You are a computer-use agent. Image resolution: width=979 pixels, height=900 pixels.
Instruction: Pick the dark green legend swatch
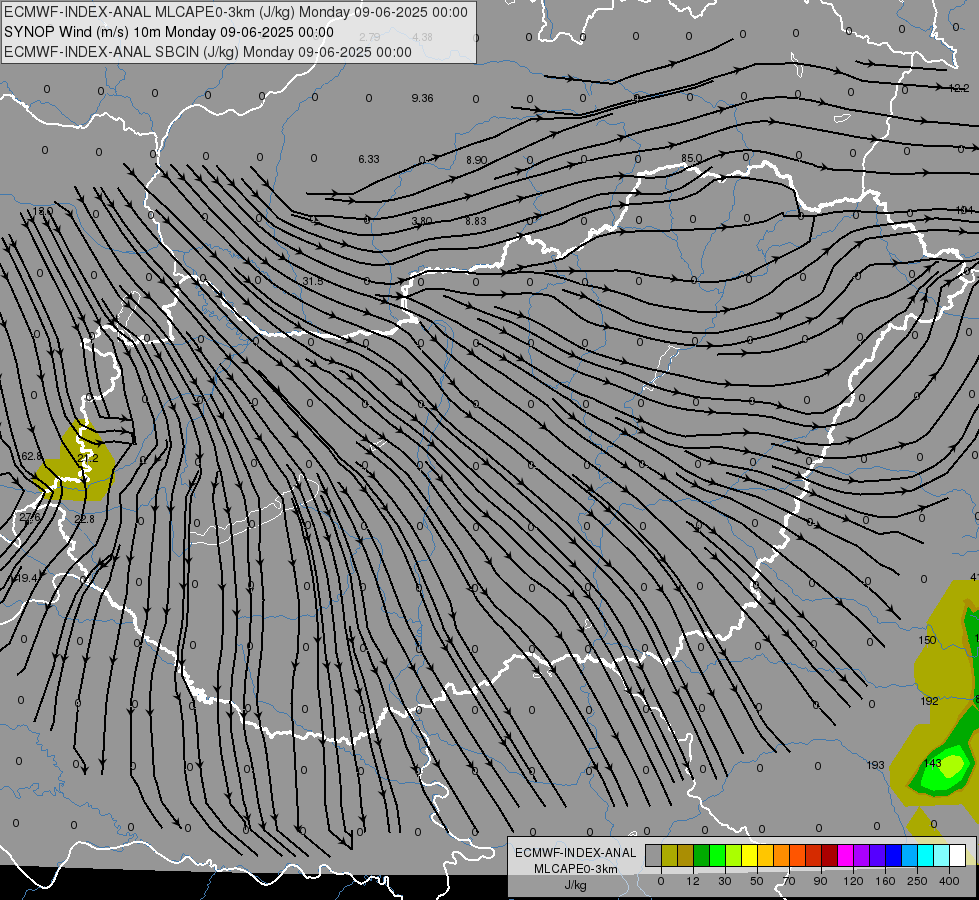[702, 855]
